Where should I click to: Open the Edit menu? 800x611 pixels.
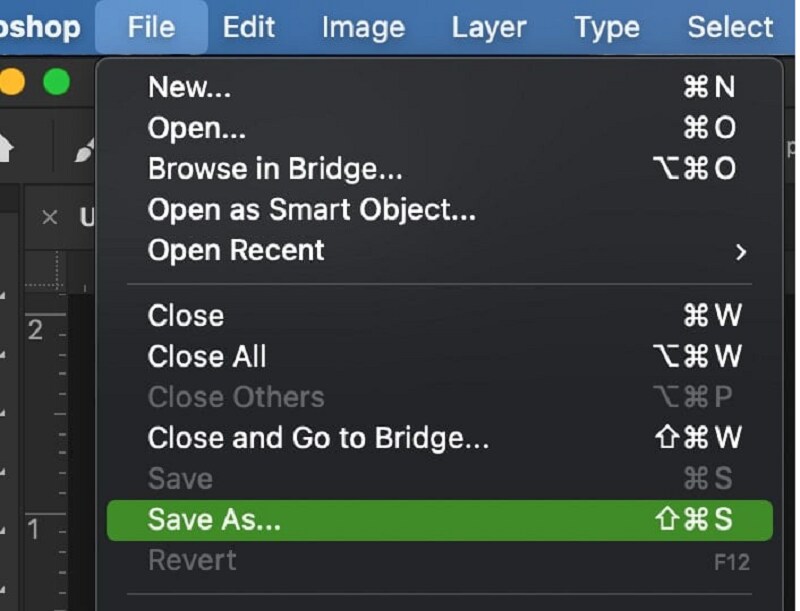249,27
